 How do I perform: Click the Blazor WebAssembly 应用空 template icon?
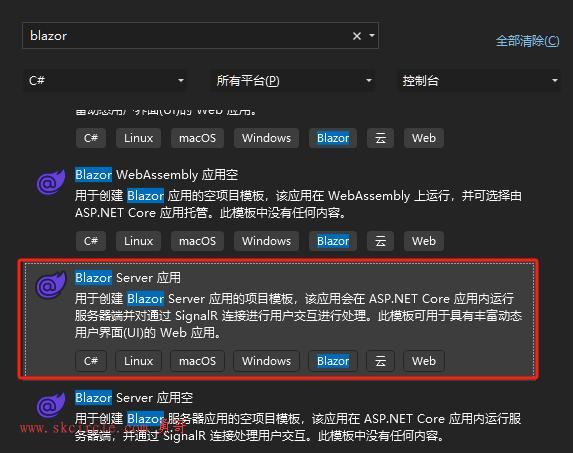point(51,182)
